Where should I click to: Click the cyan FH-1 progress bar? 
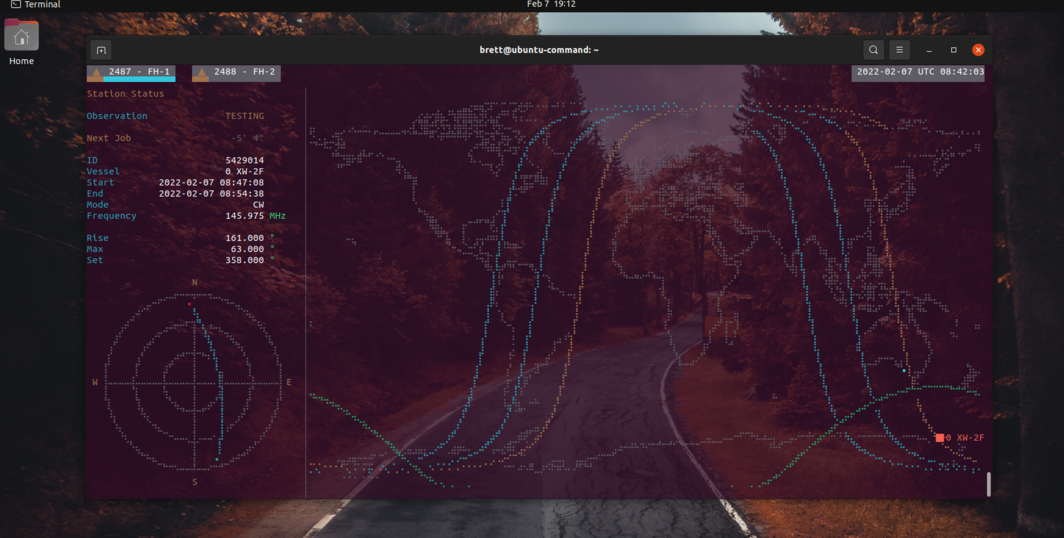pyautogui.click(x=138, y=79)
